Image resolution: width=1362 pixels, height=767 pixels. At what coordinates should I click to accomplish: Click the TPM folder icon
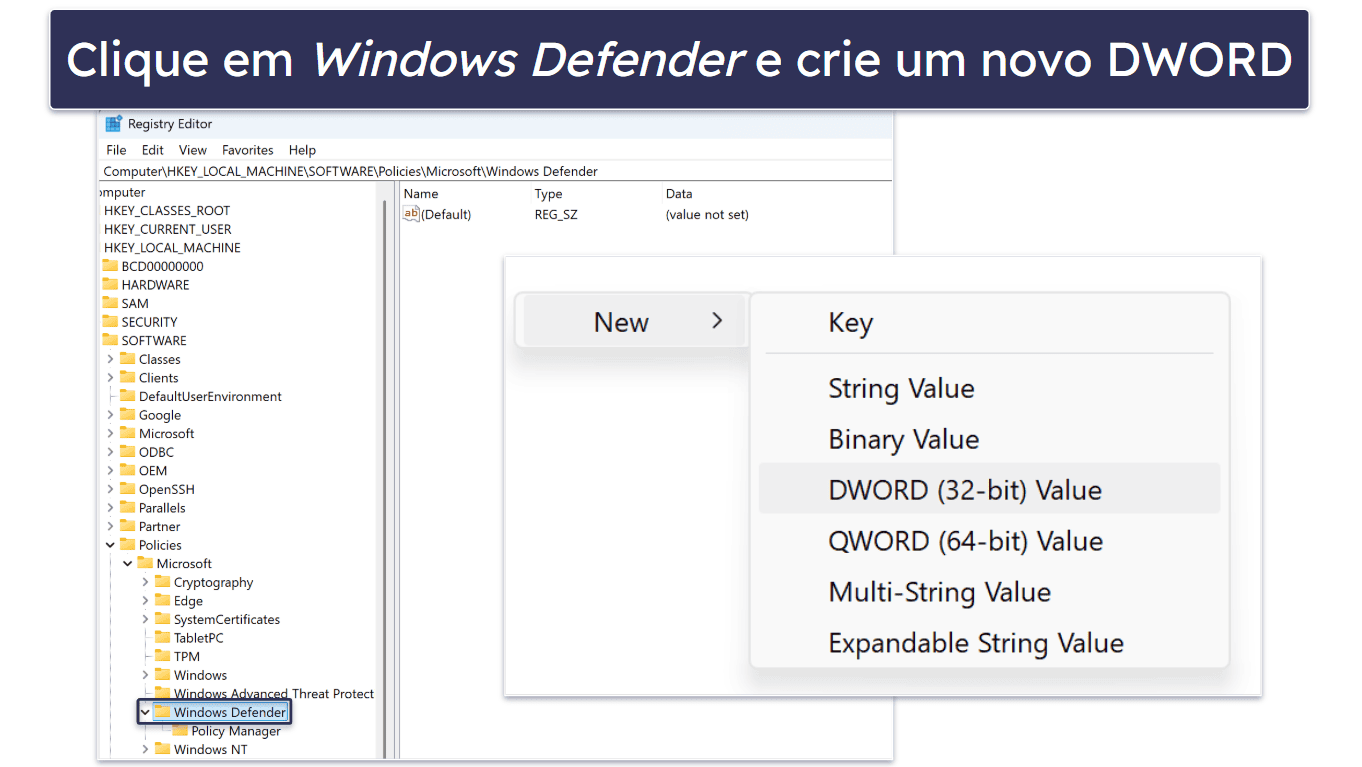pyautogui.click(x=162, y=656)
